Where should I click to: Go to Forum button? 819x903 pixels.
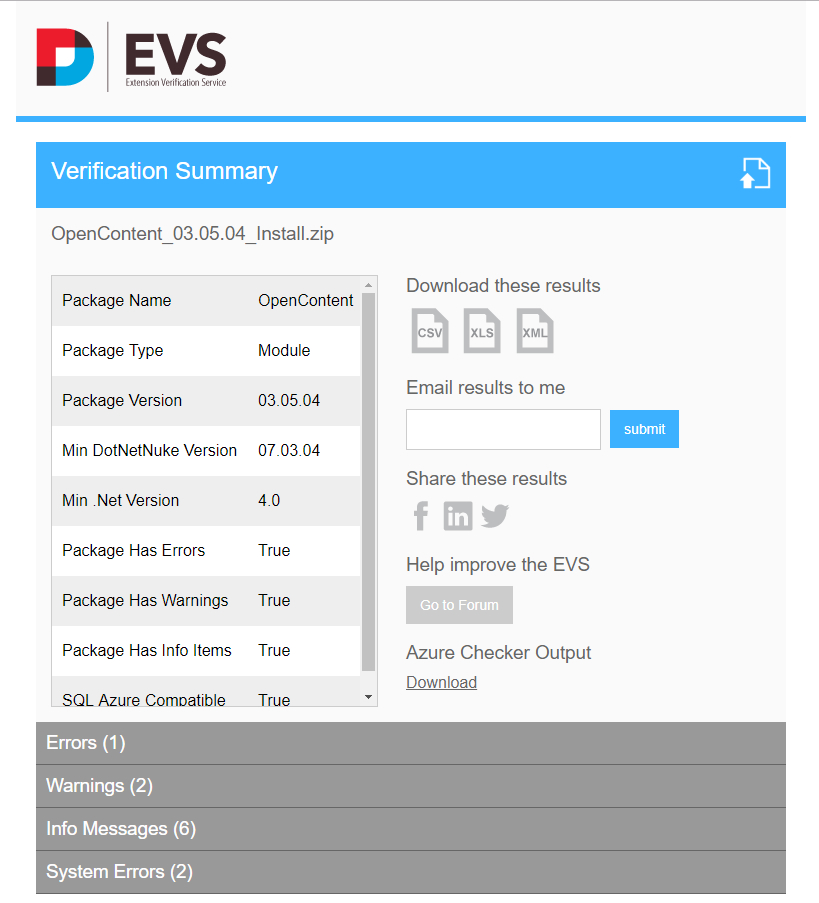tap(459, 605)
